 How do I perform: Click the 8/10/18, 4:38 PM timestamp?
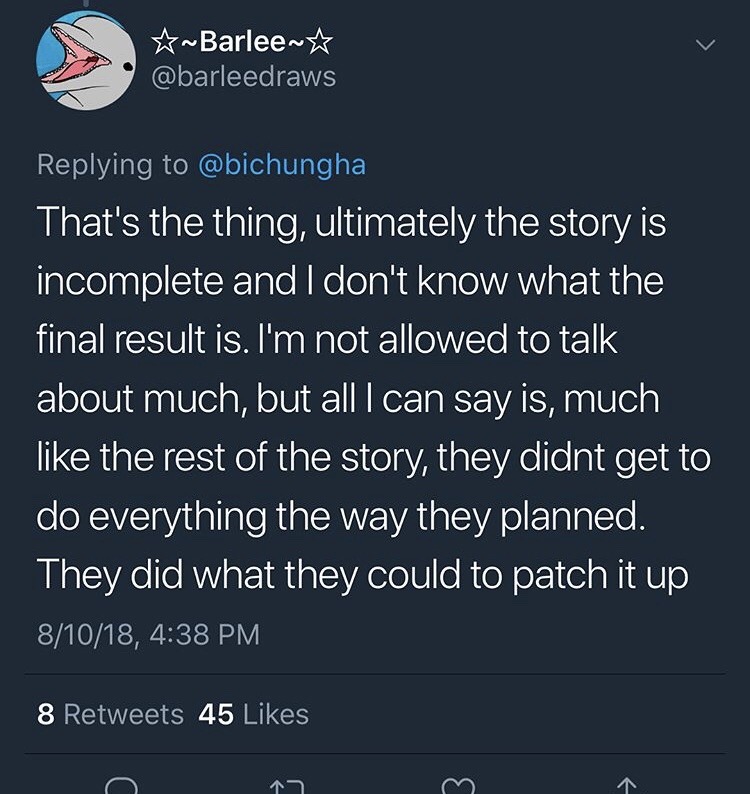[148, 634]
